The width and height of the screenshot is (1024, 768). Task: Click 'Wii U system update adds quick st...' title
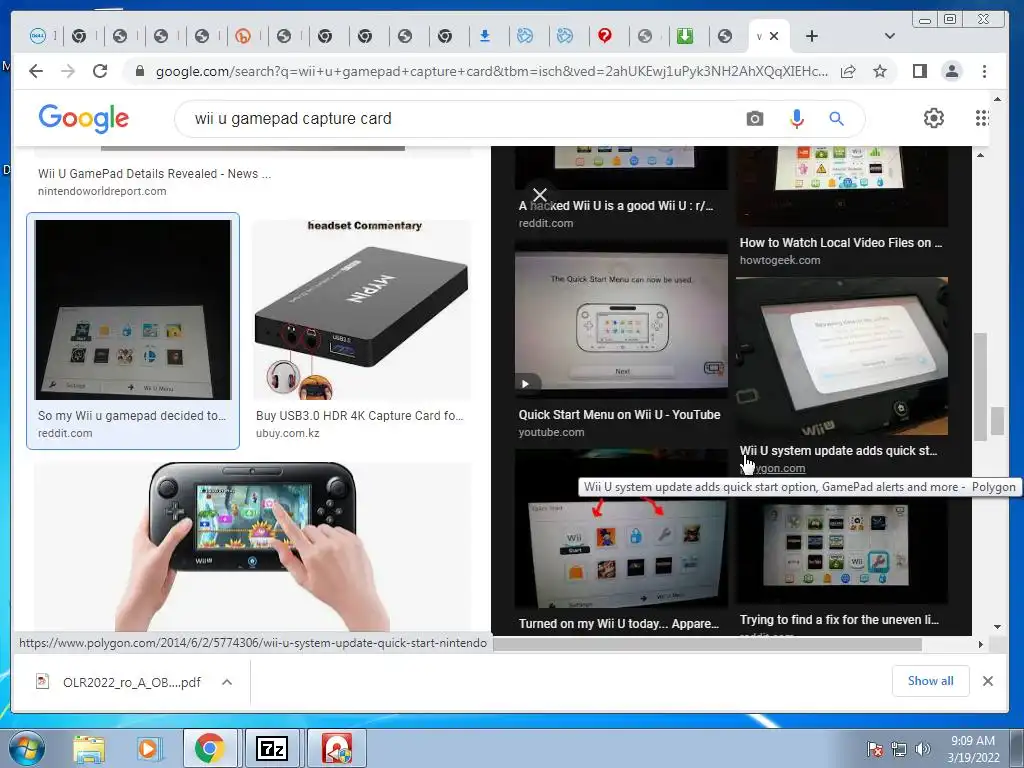point(838,451)
